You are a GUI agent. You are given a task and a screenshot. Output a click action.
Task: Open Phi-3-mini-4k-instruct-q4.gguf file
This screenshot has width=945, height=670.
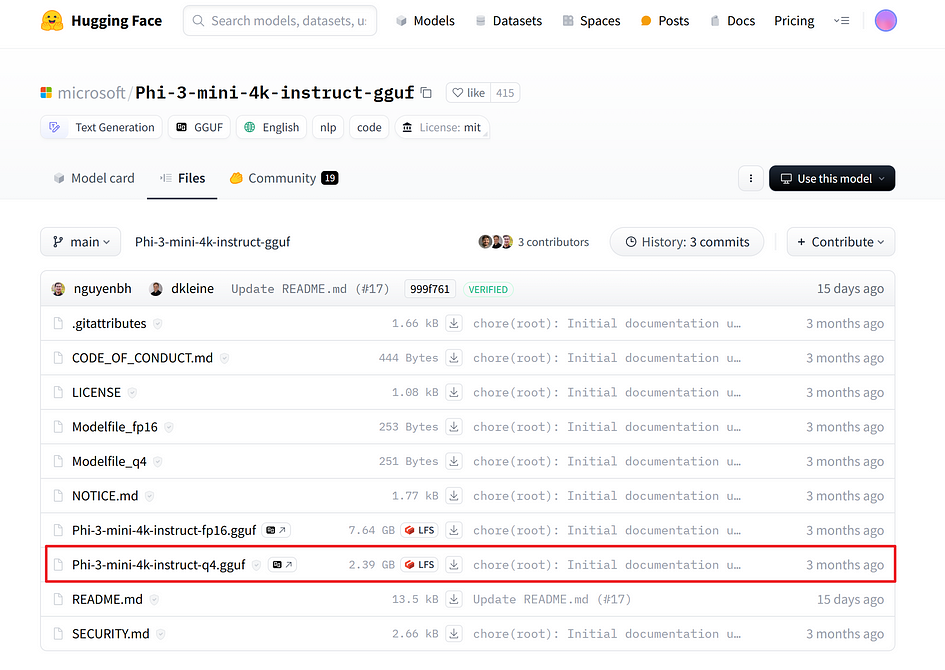(159, 565)
